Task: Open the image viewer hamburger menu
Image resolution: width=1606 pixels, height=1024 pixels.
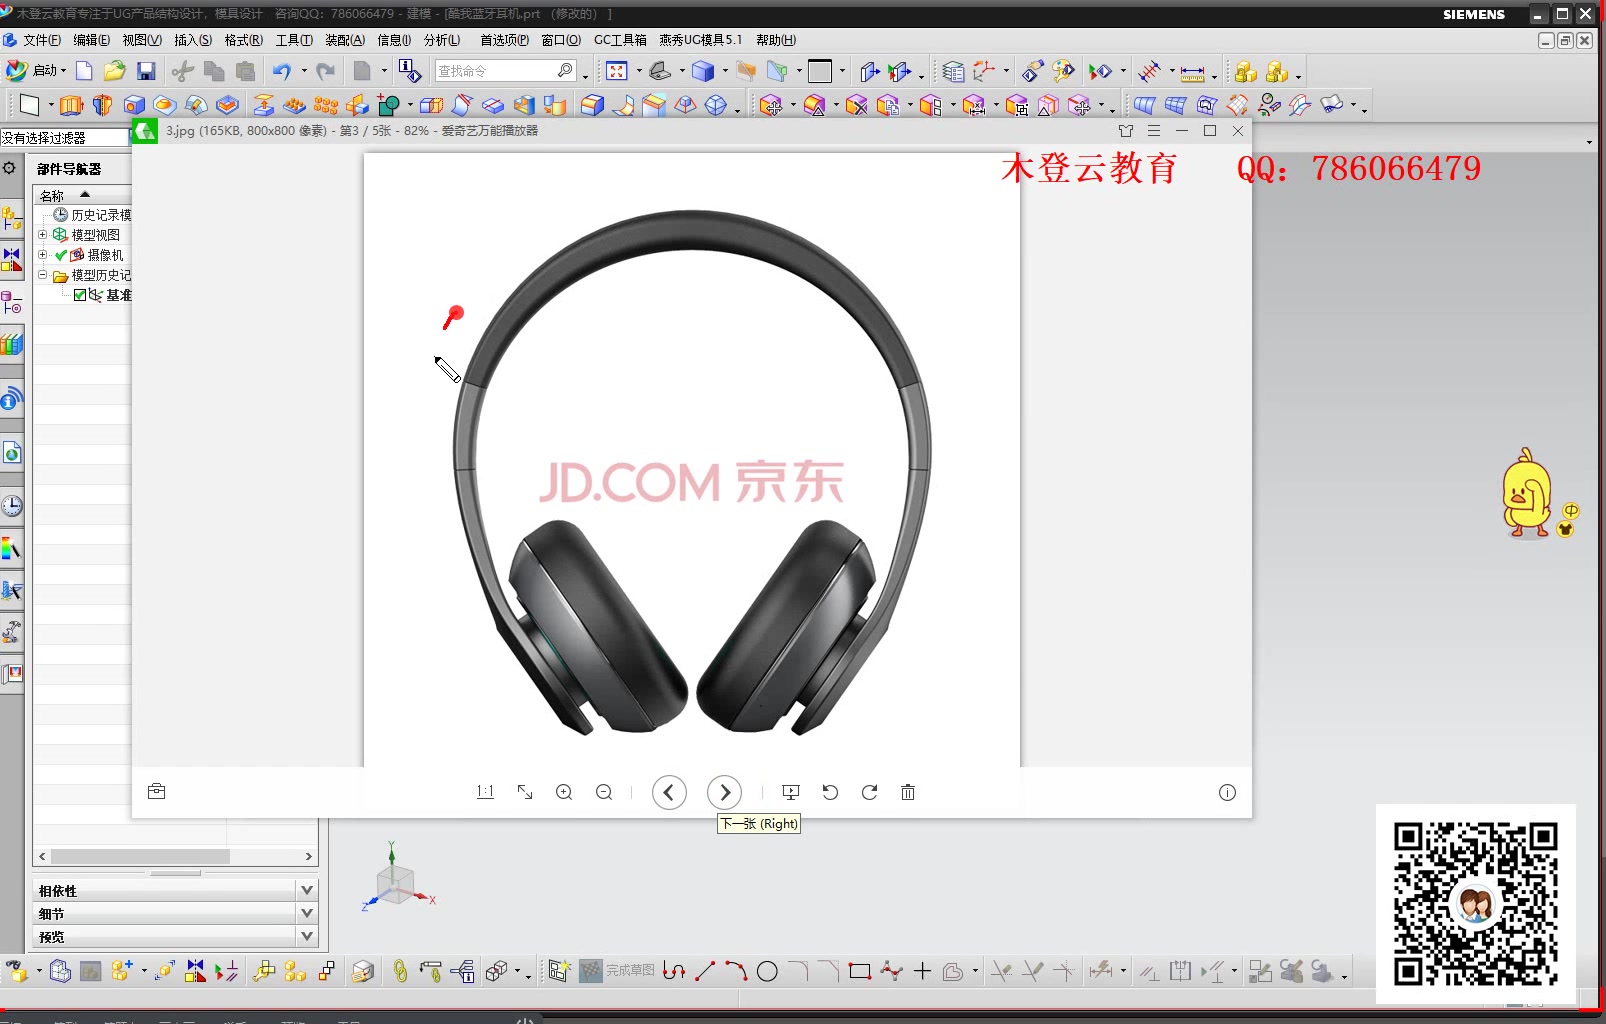Action: (1154, 131)
